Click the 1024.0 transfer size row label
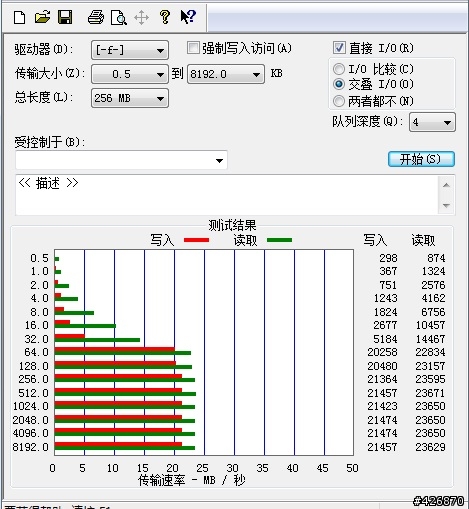469x509 pixels. coord(31,406)
